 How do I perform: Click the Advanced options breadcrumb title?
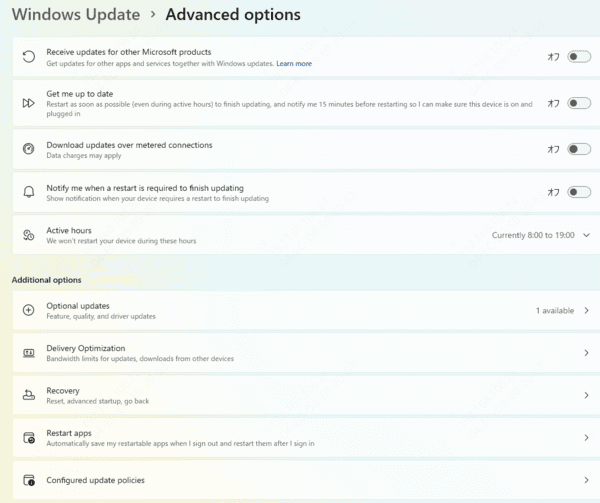pos(233,15)
